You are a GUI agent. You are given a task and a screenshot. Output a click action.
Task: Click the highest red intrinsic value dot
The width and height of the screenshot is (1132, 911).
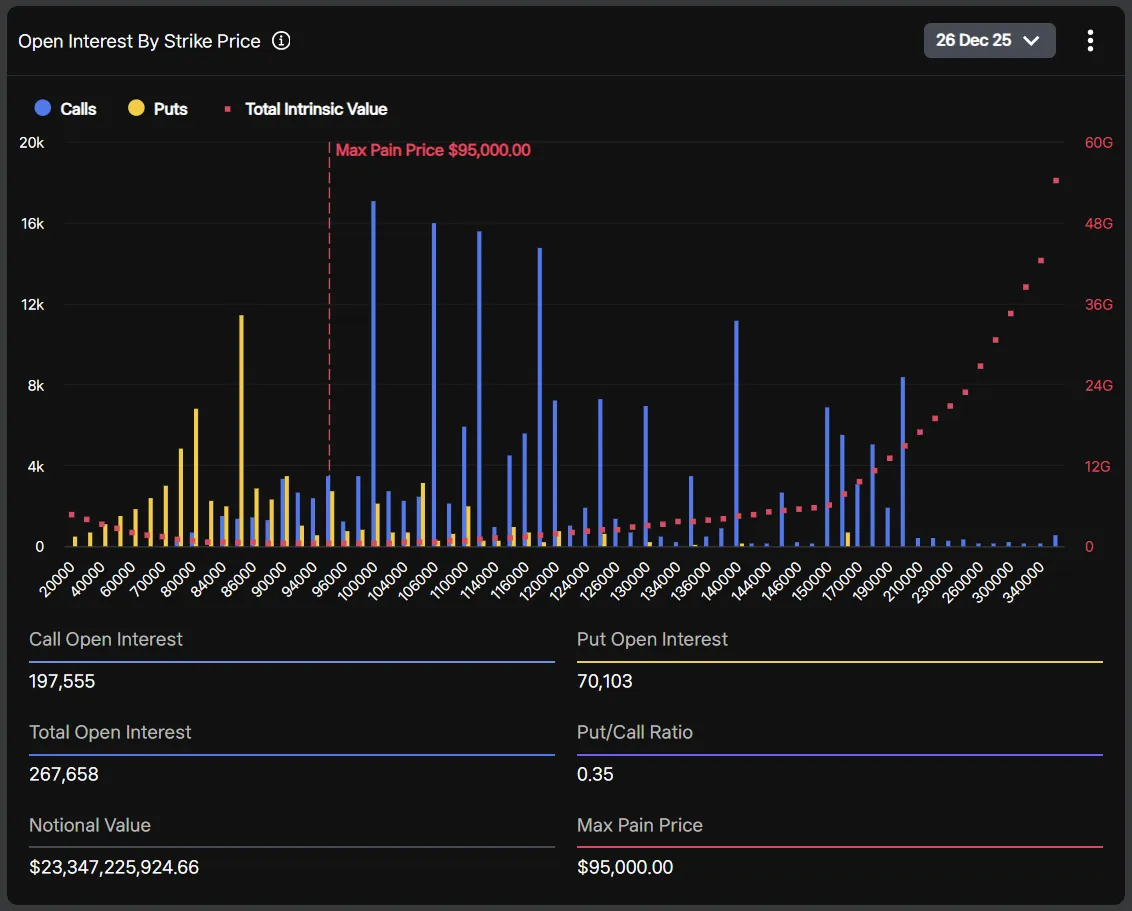pyautogui.click(x=1056, y=181)
